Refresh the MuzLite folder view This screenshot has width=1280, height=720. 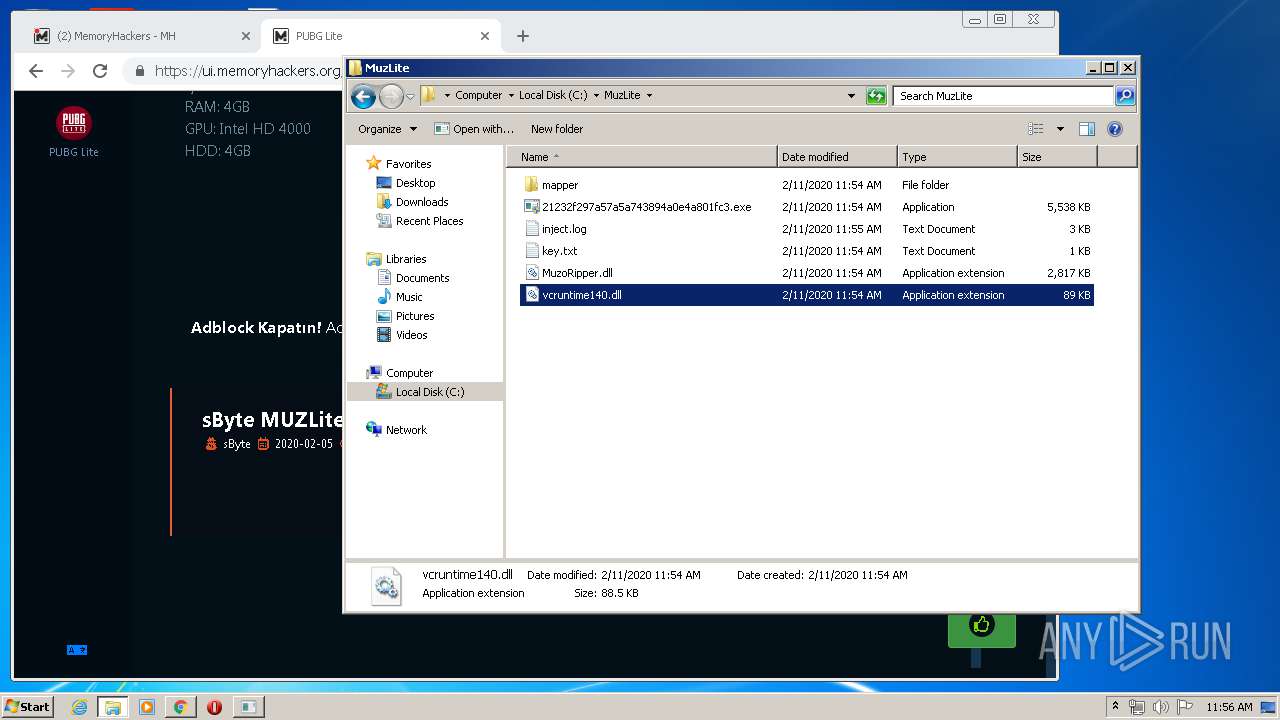[x=876, y=96]
